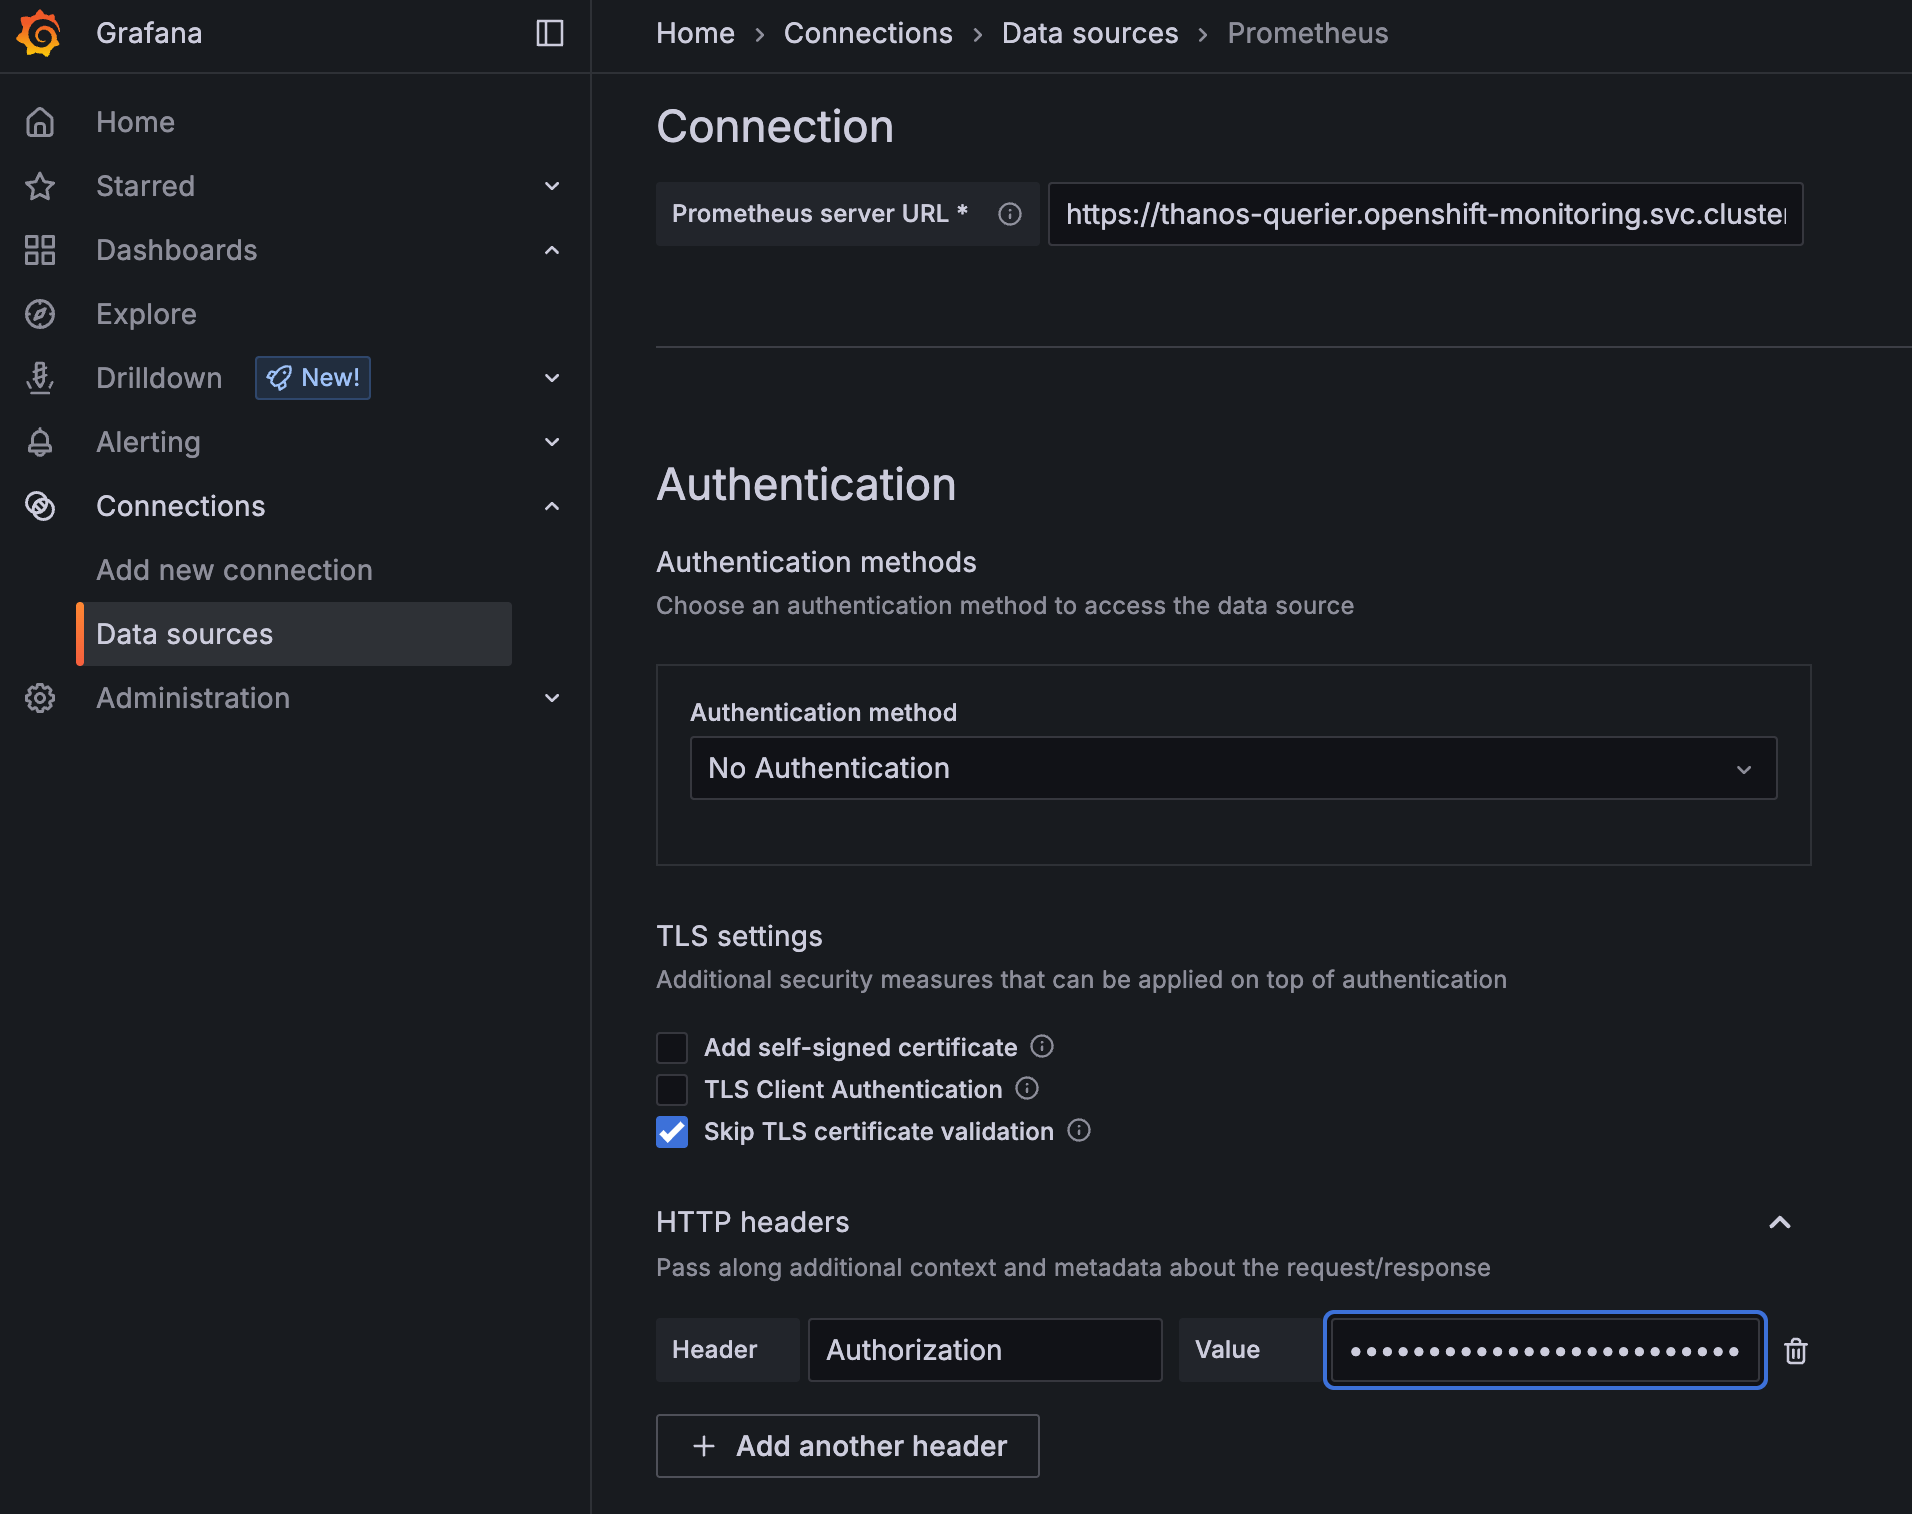Open the Administration gear icon
Viewport: 1912px width, 1514px height.
[40, 698]
